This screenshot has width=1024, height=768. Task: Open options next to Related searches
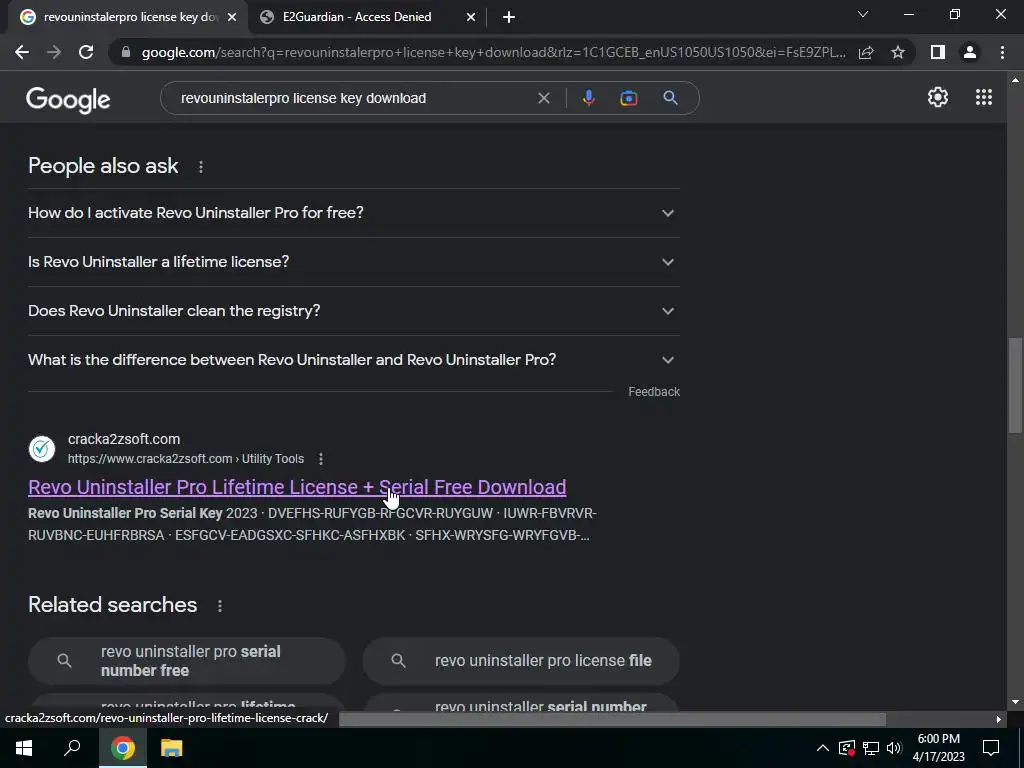[x=220, y=606]
